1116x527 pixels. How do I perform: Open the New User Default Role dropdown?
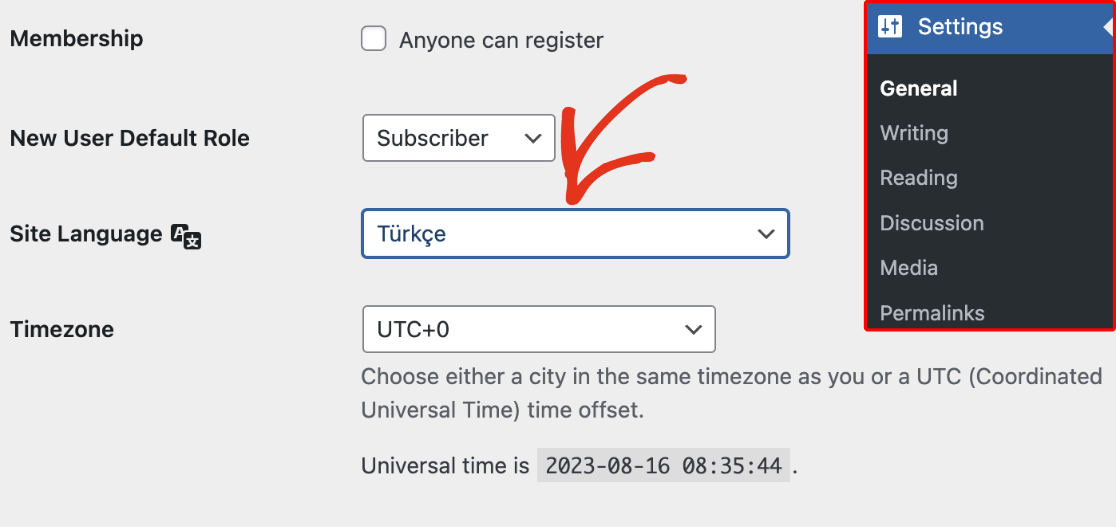[x=458, y=138]
